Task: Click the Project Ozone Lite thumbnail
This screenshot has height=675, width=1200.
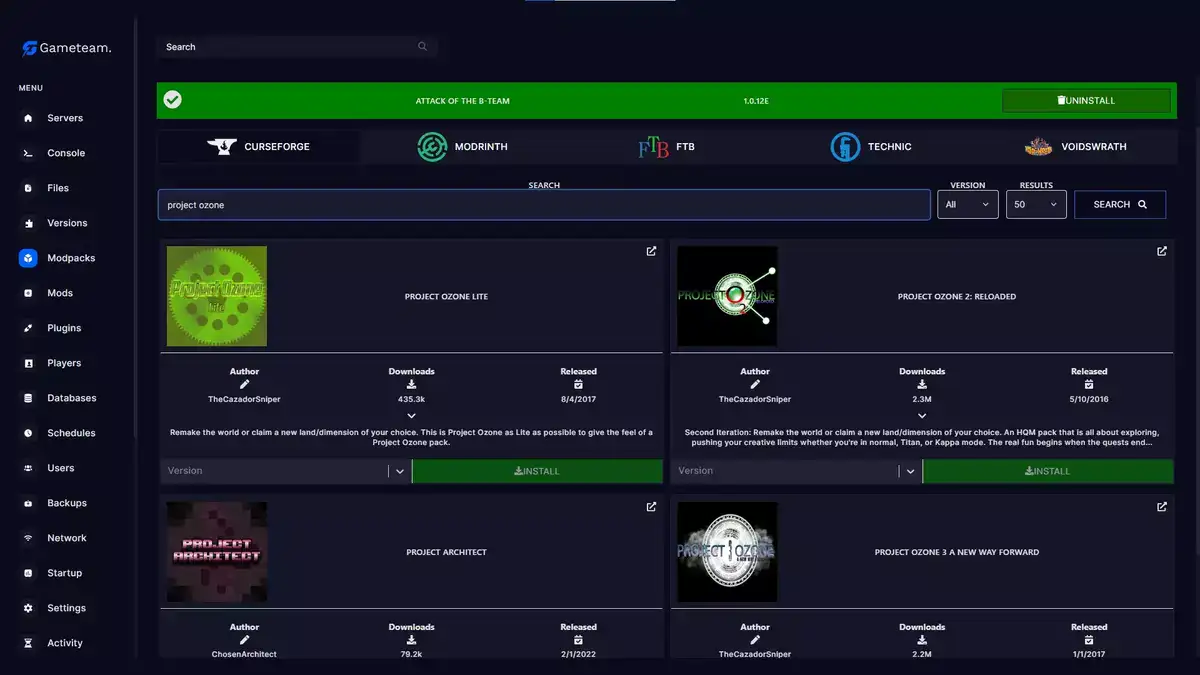Action: click(x=217, y=296)
